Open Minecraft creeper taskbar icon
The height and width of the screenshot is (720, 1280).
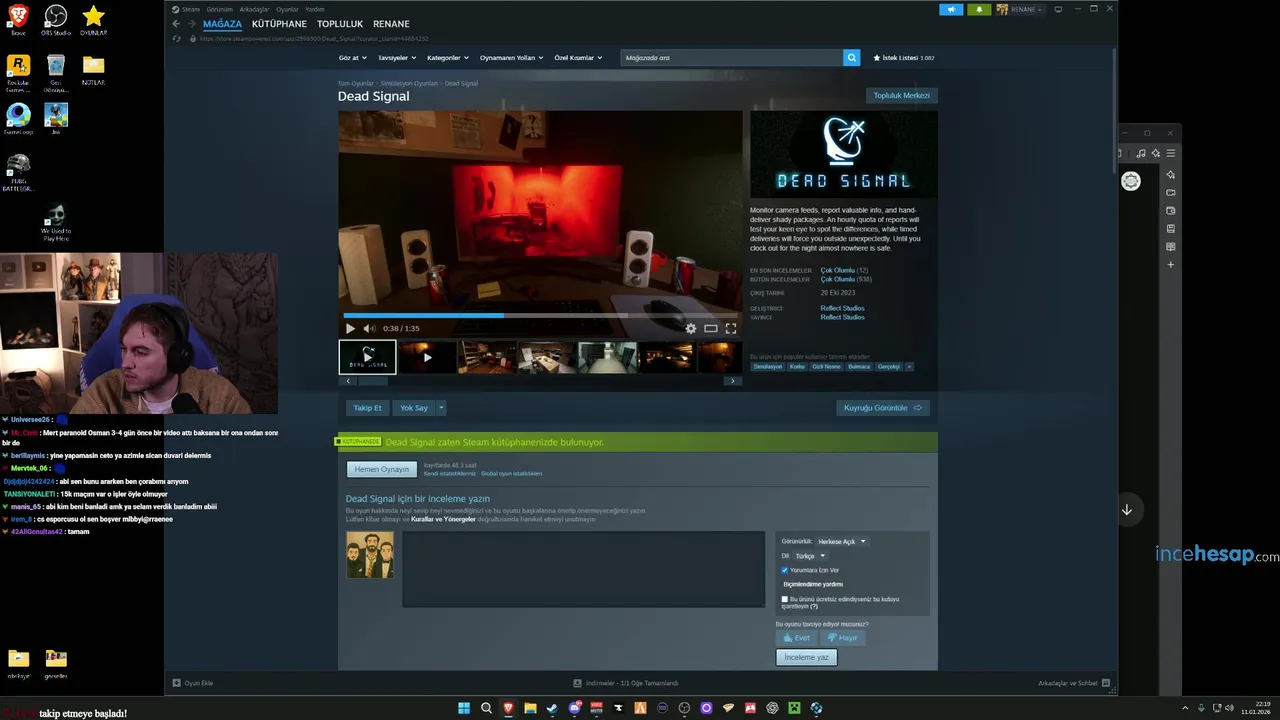(x=794, y=708)
